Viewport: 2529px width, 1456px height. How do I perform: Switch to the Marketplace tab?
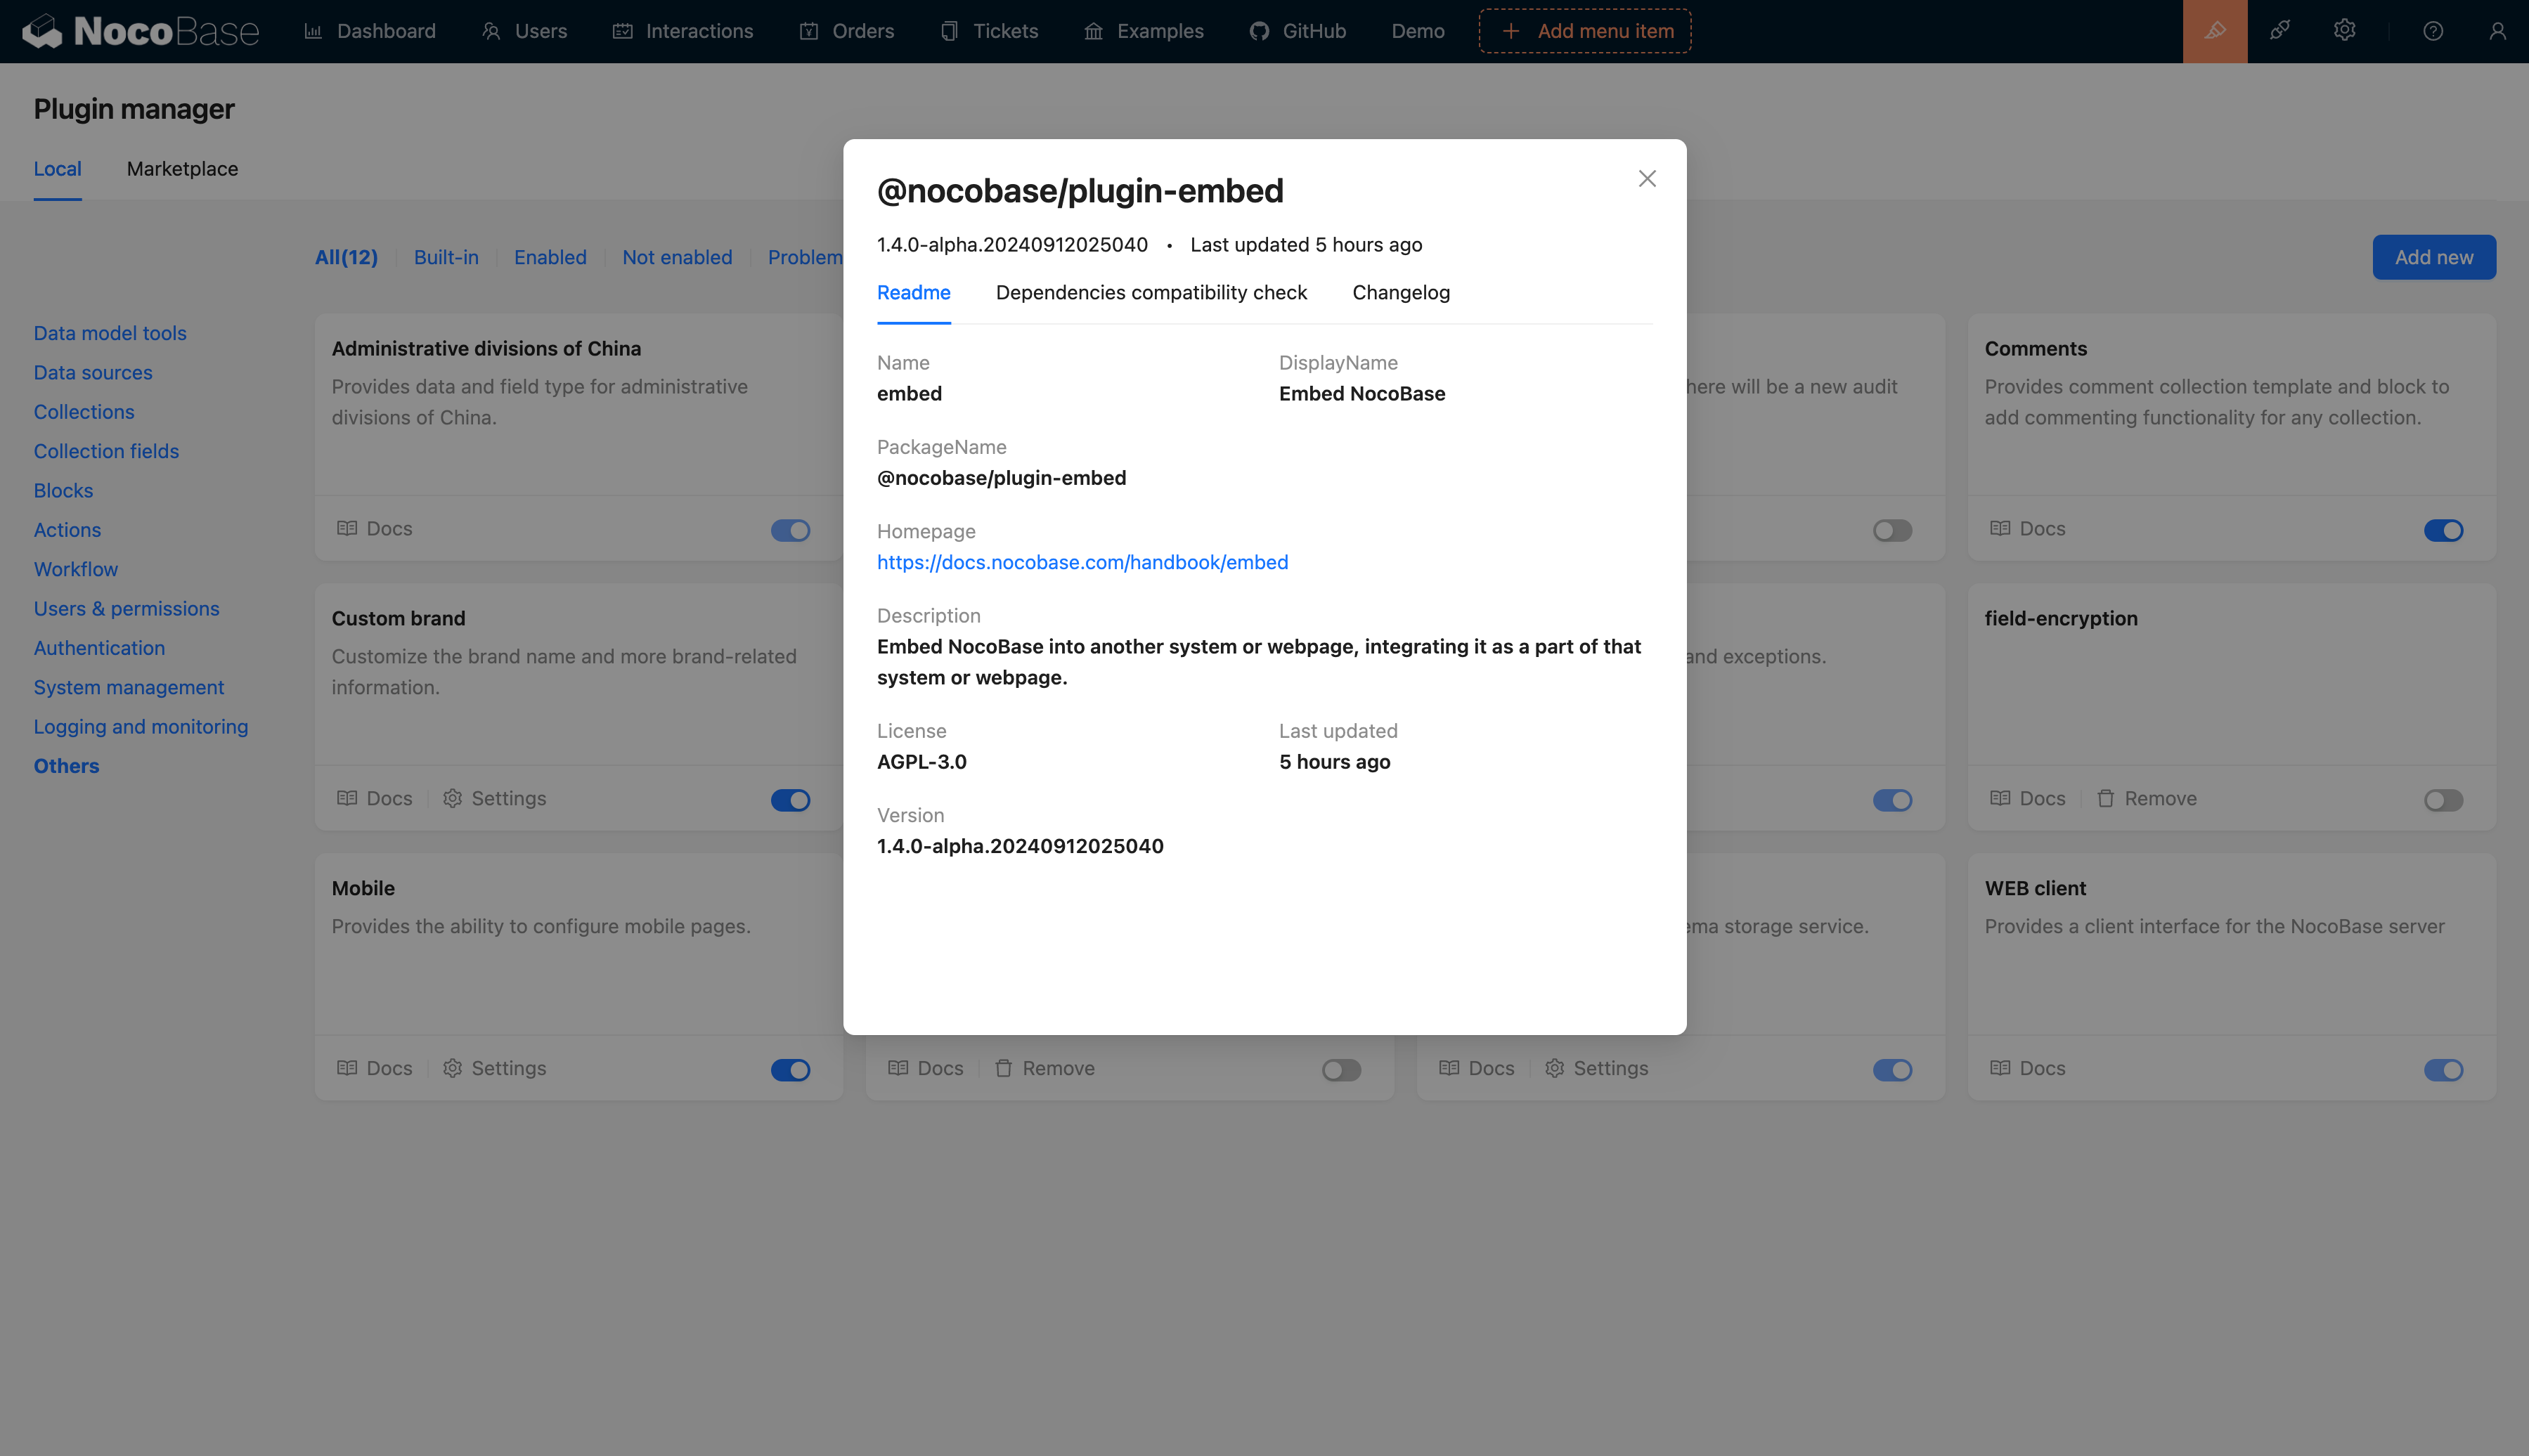point(181,169)
